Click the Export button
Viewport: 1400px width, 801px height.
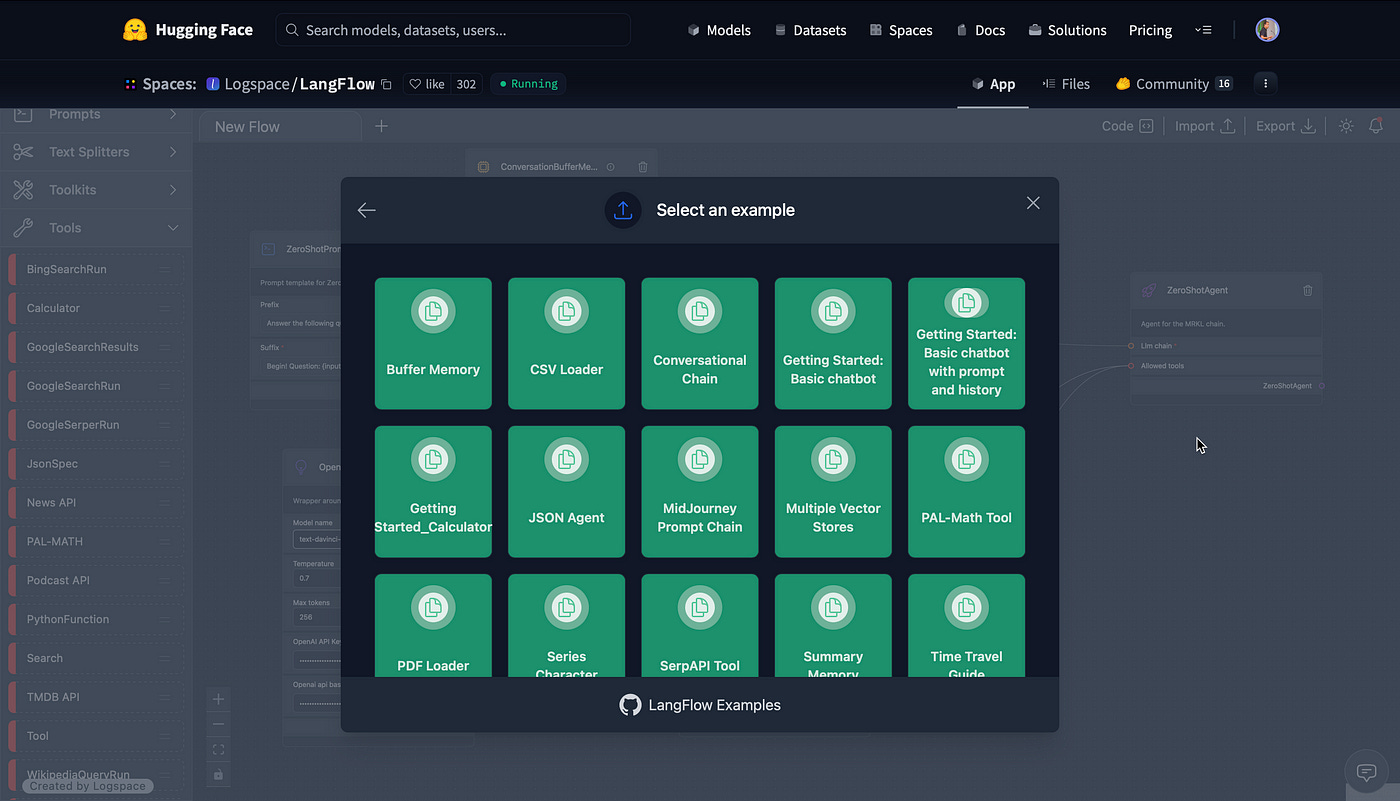point(1285,126)
